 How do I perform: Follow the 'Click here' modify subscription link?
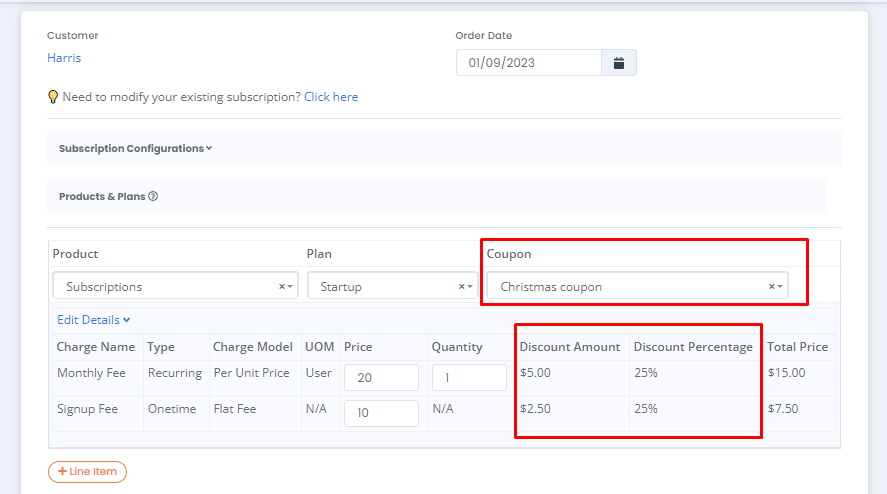[x=331, y=97]
